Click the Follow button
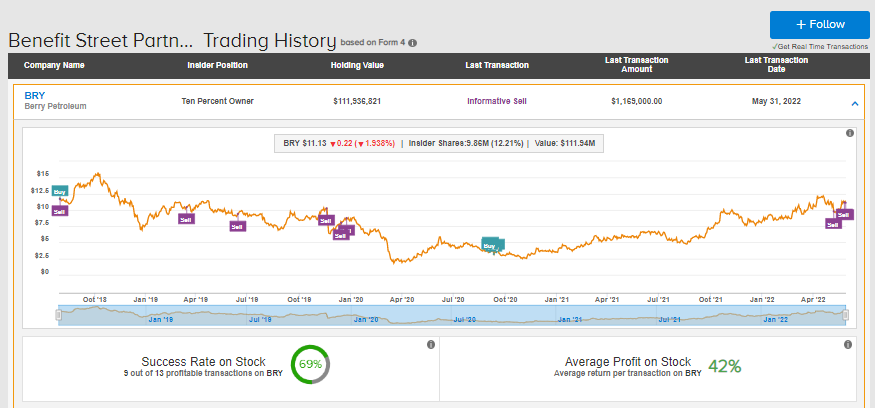 pyautogui.click(x=819, y=25)
